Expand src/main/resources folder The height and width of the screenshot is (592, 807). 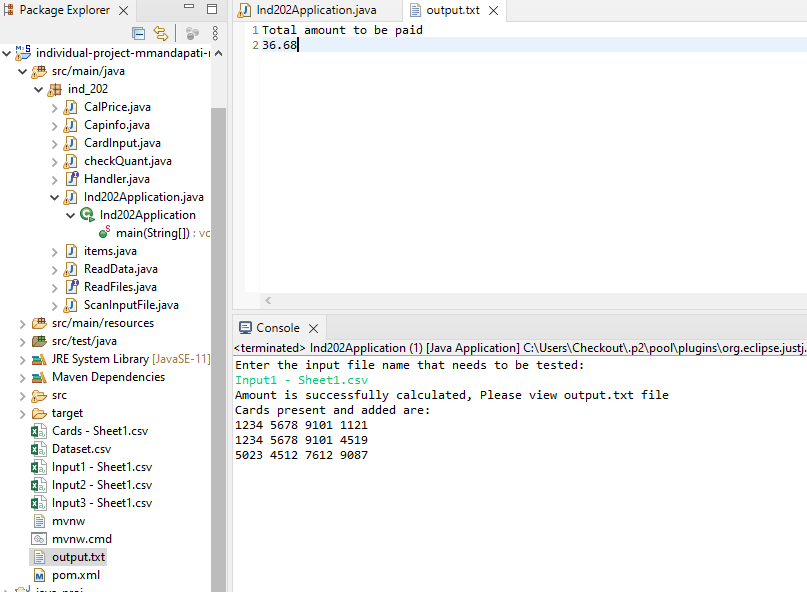[22, 324]
